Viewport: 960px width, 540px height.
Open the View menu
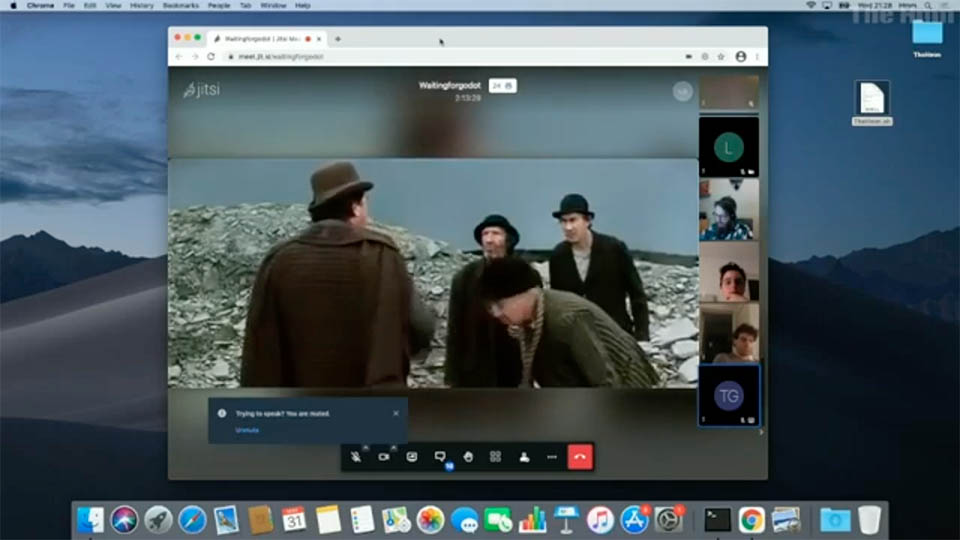(x=113, y=5)
